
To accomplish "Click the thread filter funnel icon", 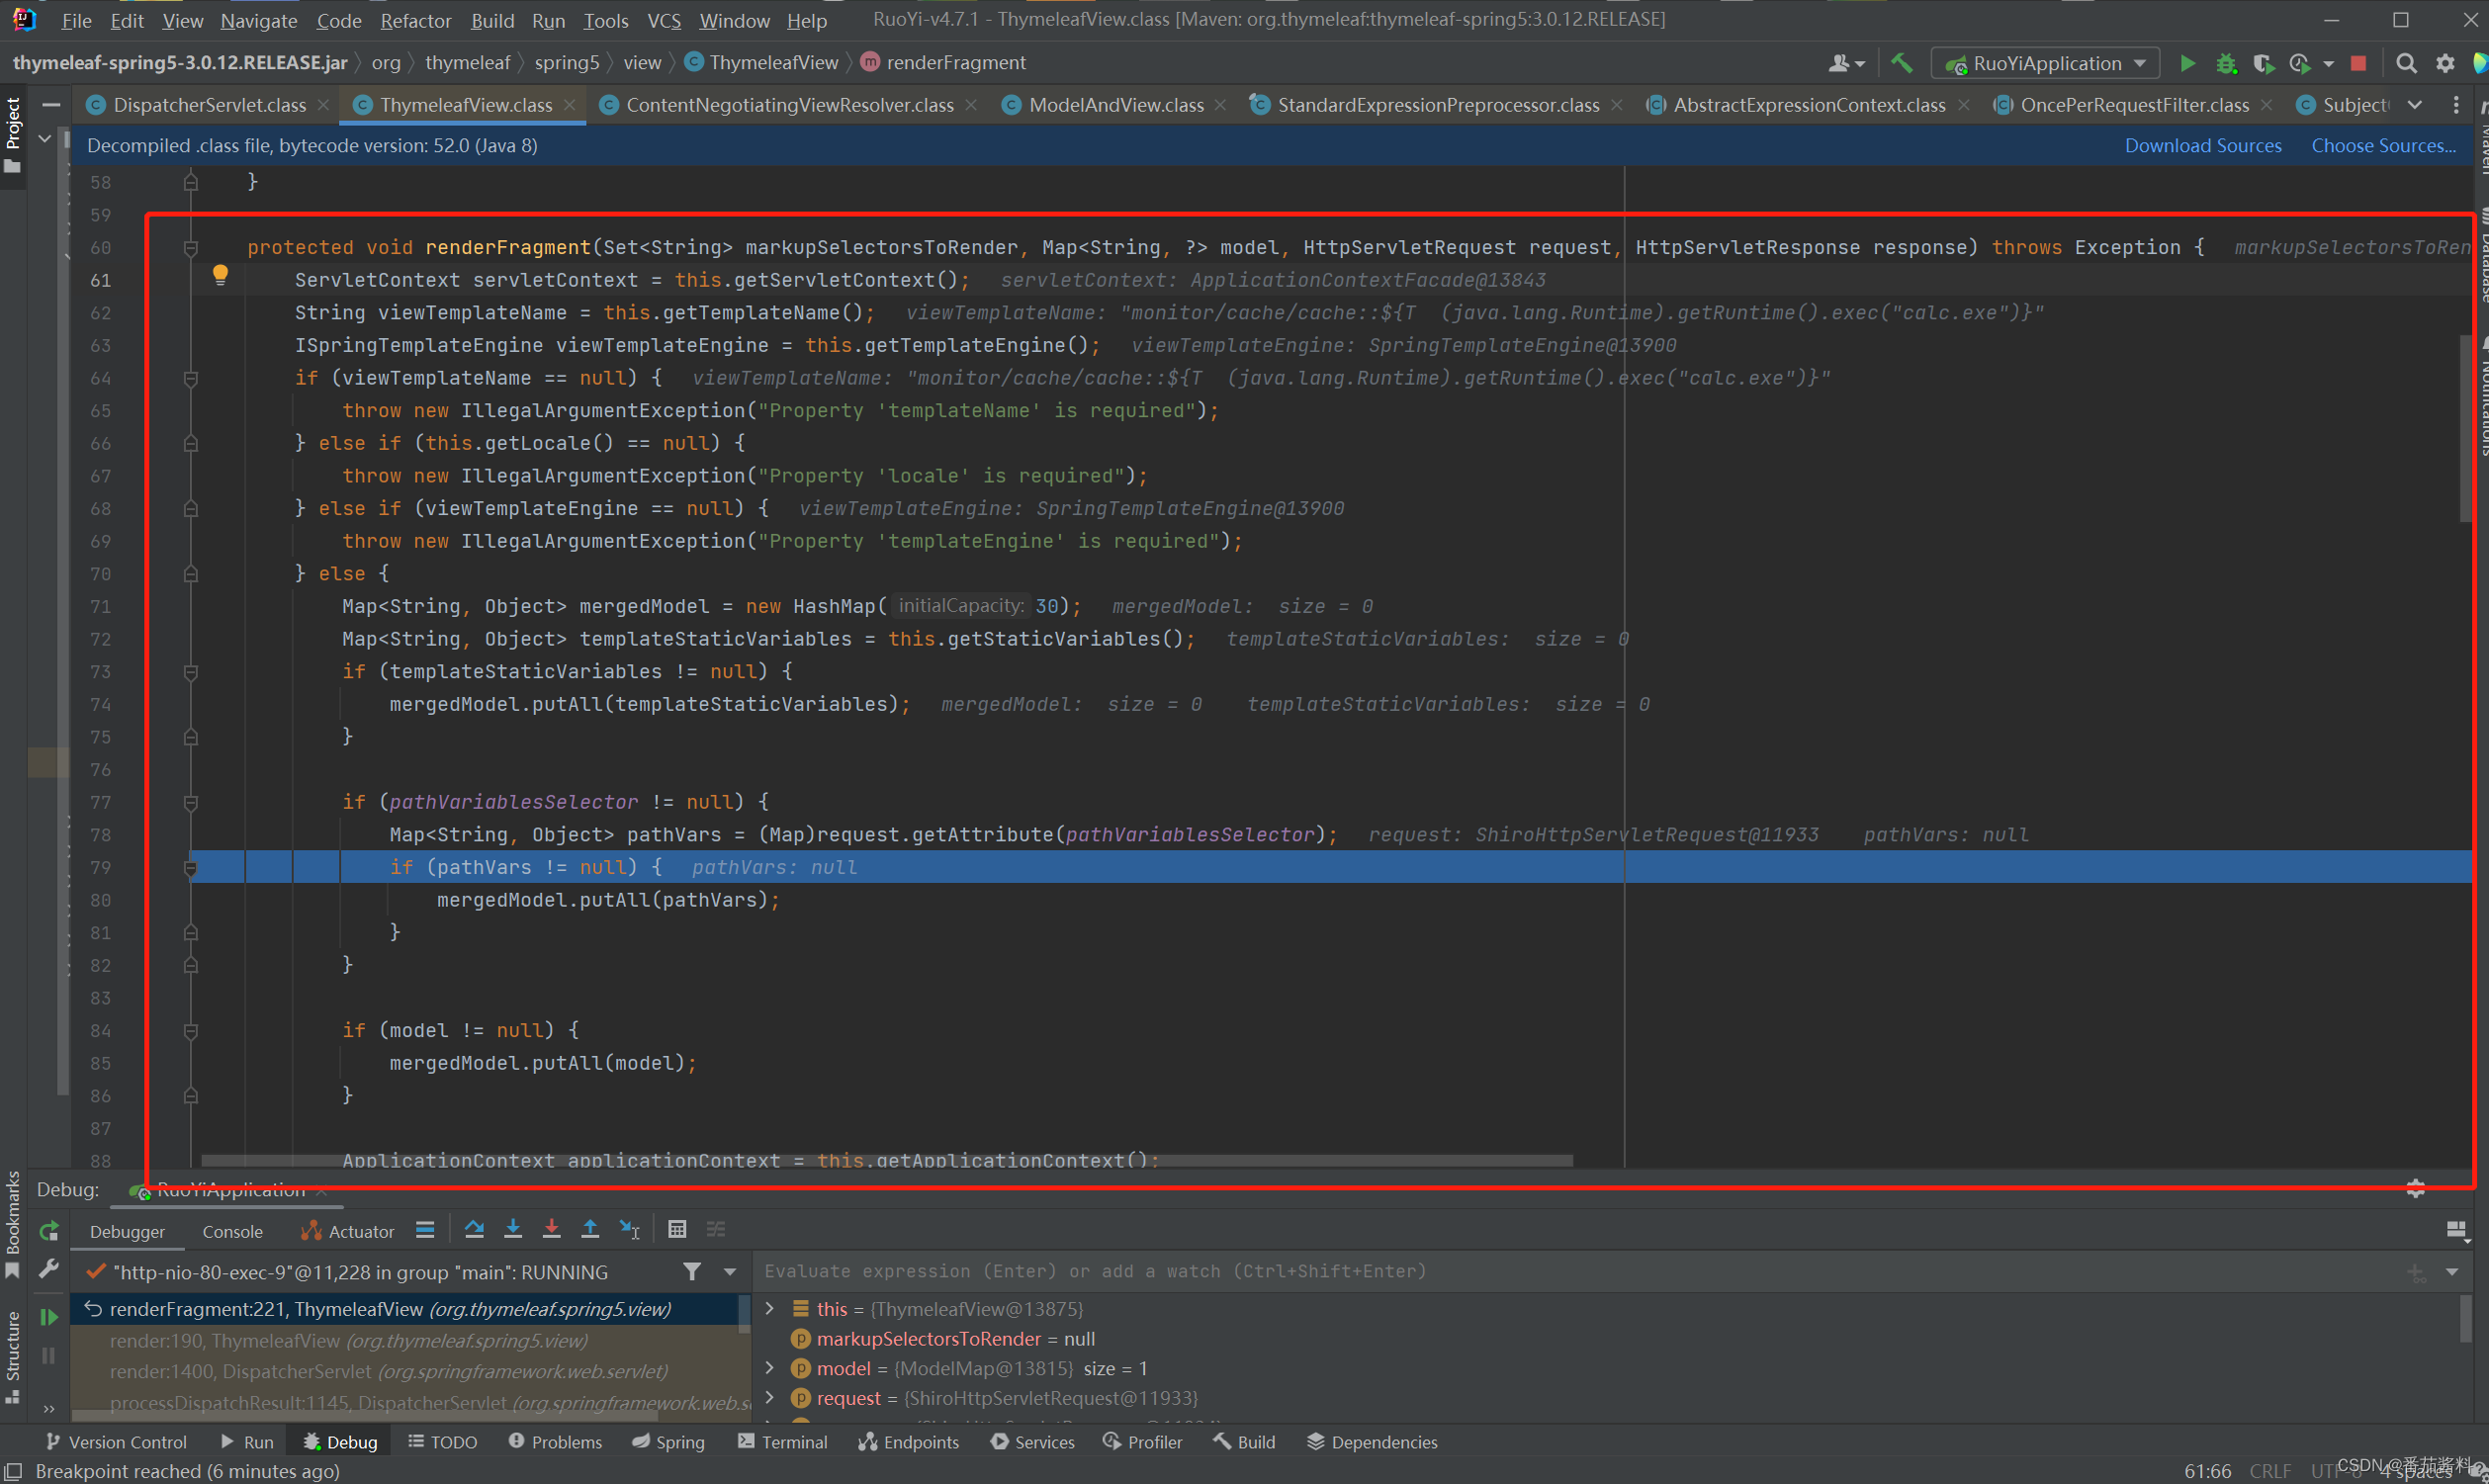I will pos(691,1271).
